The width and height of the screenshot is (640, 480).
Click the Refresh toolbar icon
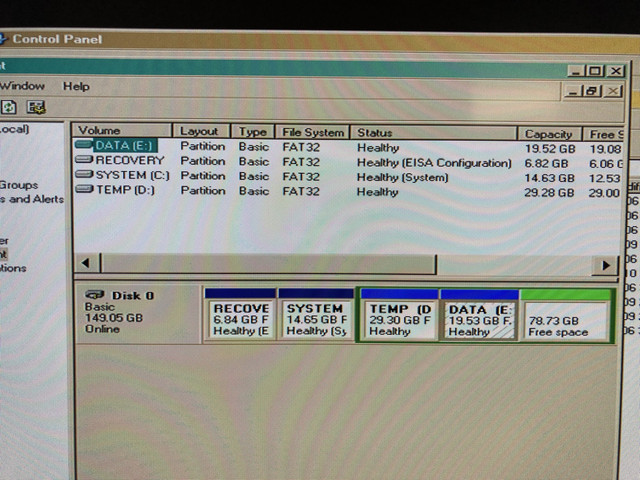click(9, 107)
